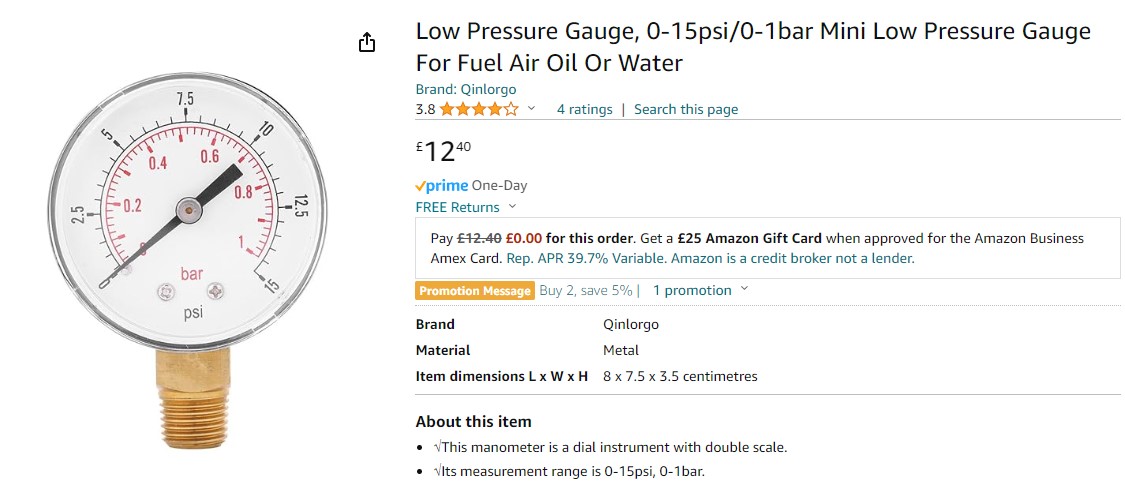Click the £25 Amazon Gift Card offer text
1125x485 pixels.
pos(749,238)
